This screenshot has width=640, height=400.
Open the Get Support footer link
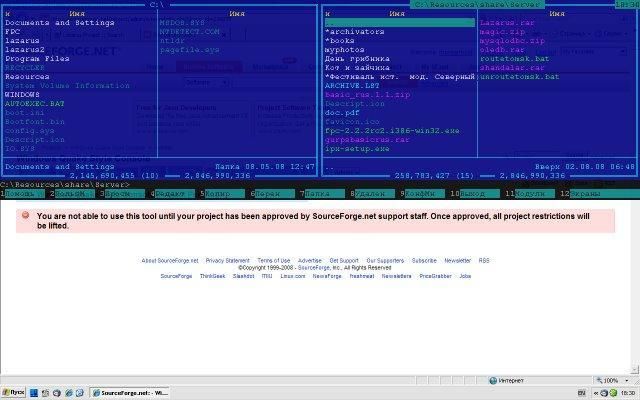tap(344, 260)
